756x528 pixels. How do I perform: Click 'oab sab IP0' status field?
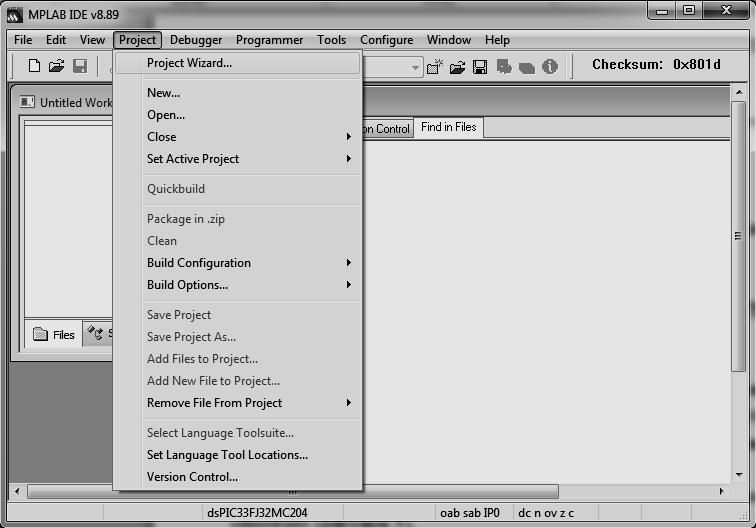470,513
